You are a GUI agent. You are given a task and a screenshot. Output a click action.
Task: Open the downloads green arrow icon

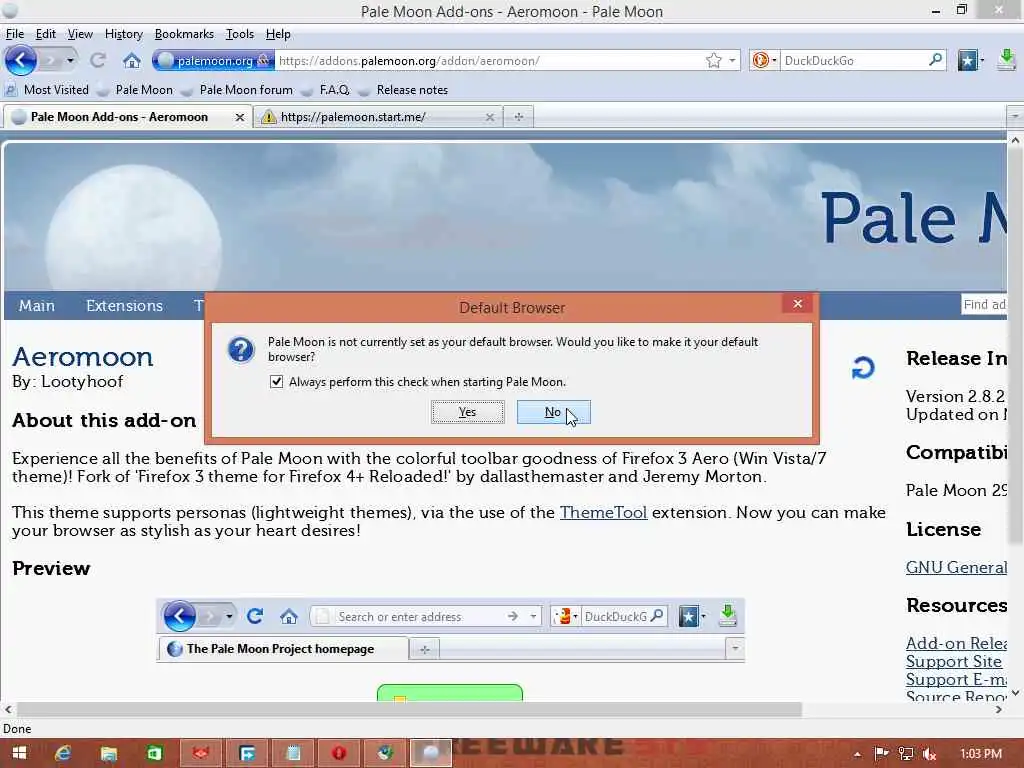1006,60
